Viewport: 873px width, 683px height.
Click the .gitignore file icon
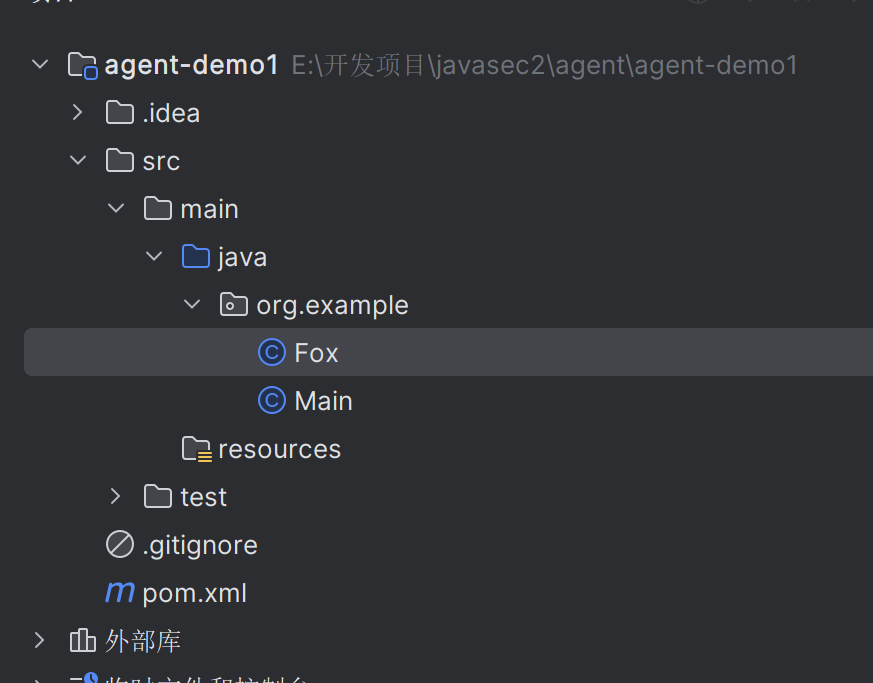[x=120, y=545]
